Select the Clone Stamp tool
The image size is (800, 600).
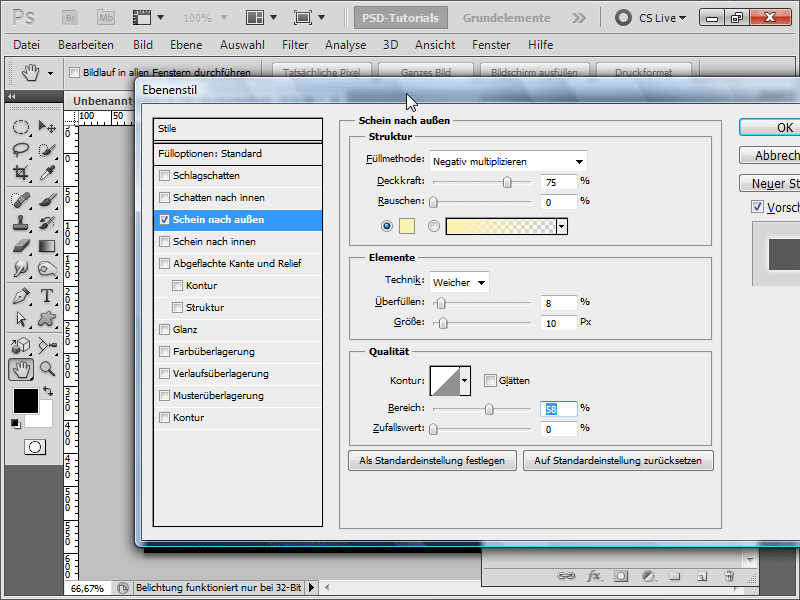(x=20, y=223)
